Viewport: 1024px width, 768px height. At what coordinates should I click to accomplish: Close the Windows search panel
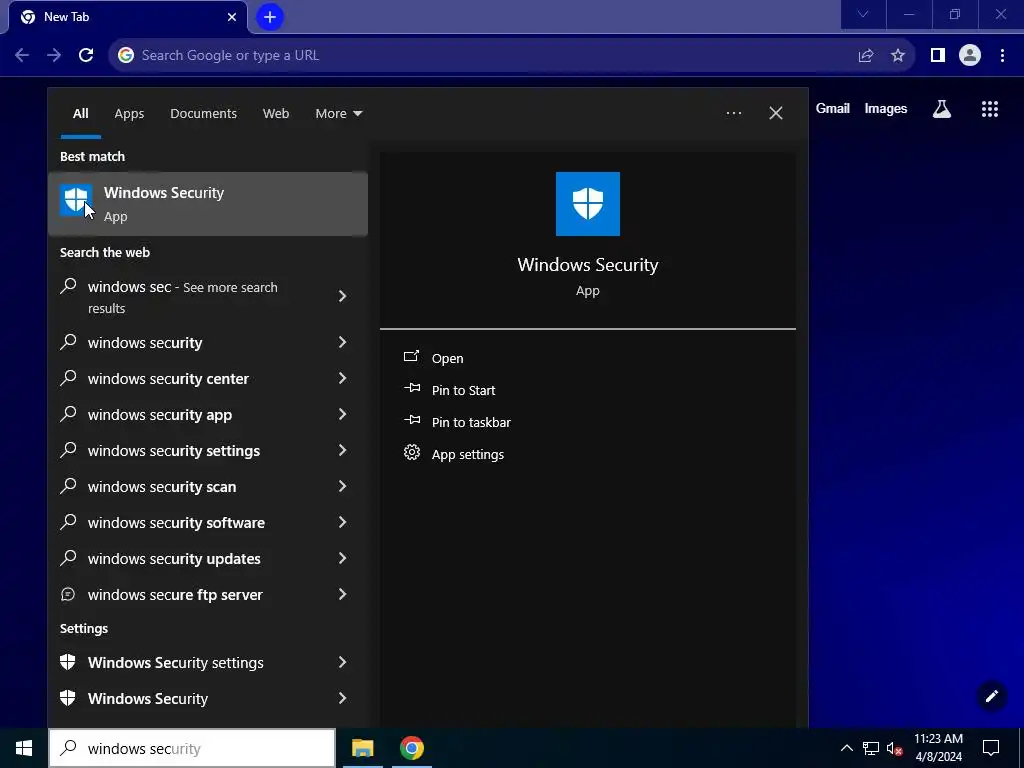click(x=775, y=113)
